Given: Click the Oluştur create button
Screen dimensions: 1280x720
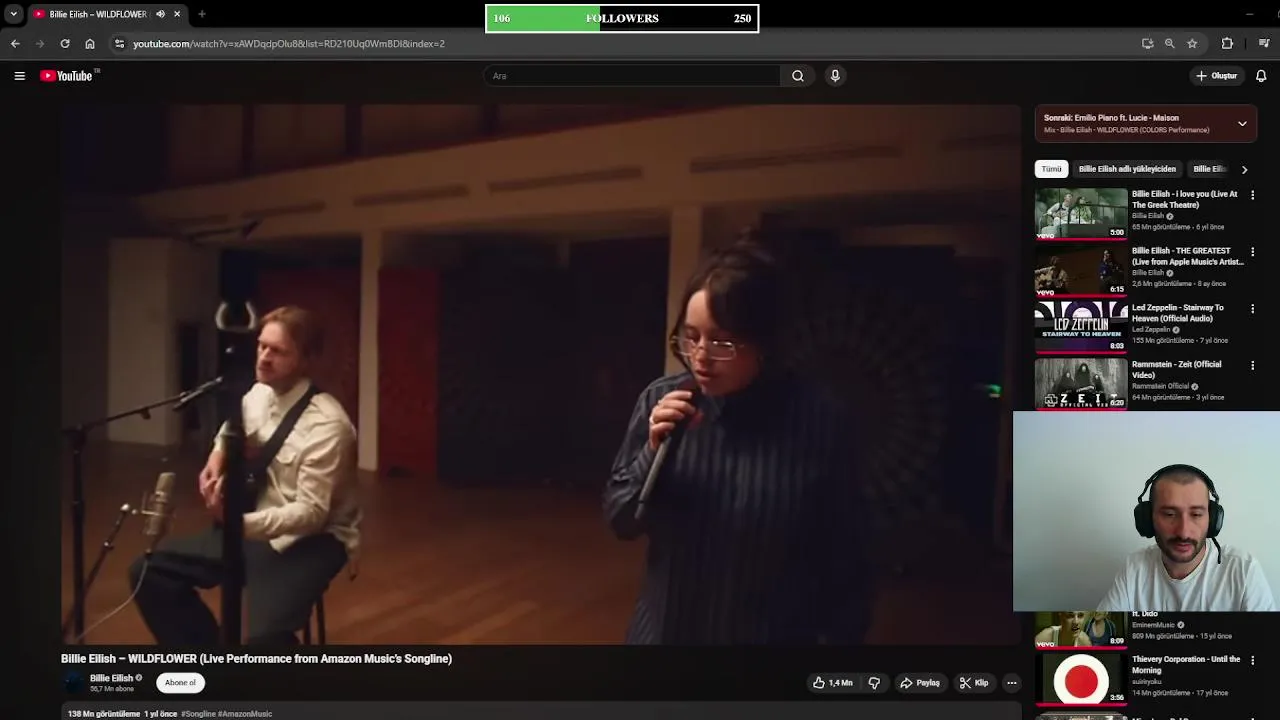Looking at the screenshot, I should [x=1216, y=76].
